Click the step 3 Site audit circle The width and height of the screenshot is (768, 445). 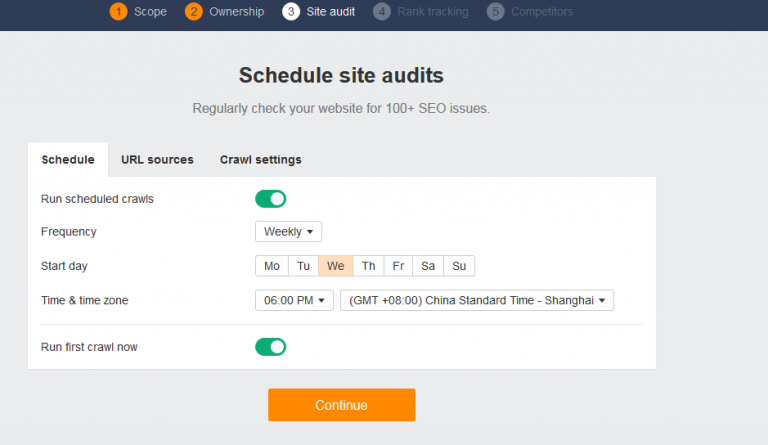click(x=291, y=11)
